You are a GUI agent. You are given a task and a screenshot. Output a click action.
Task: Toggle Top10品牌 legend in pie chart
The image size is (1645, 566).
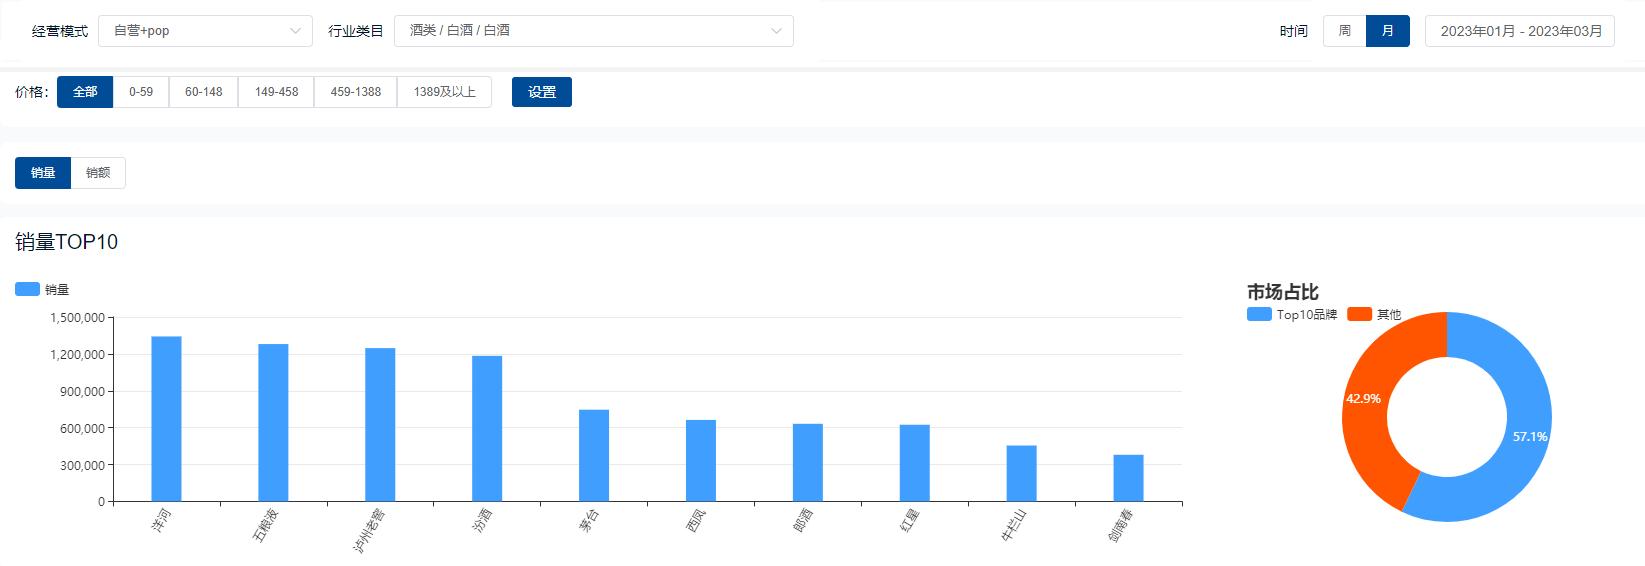coord(1259,314)
